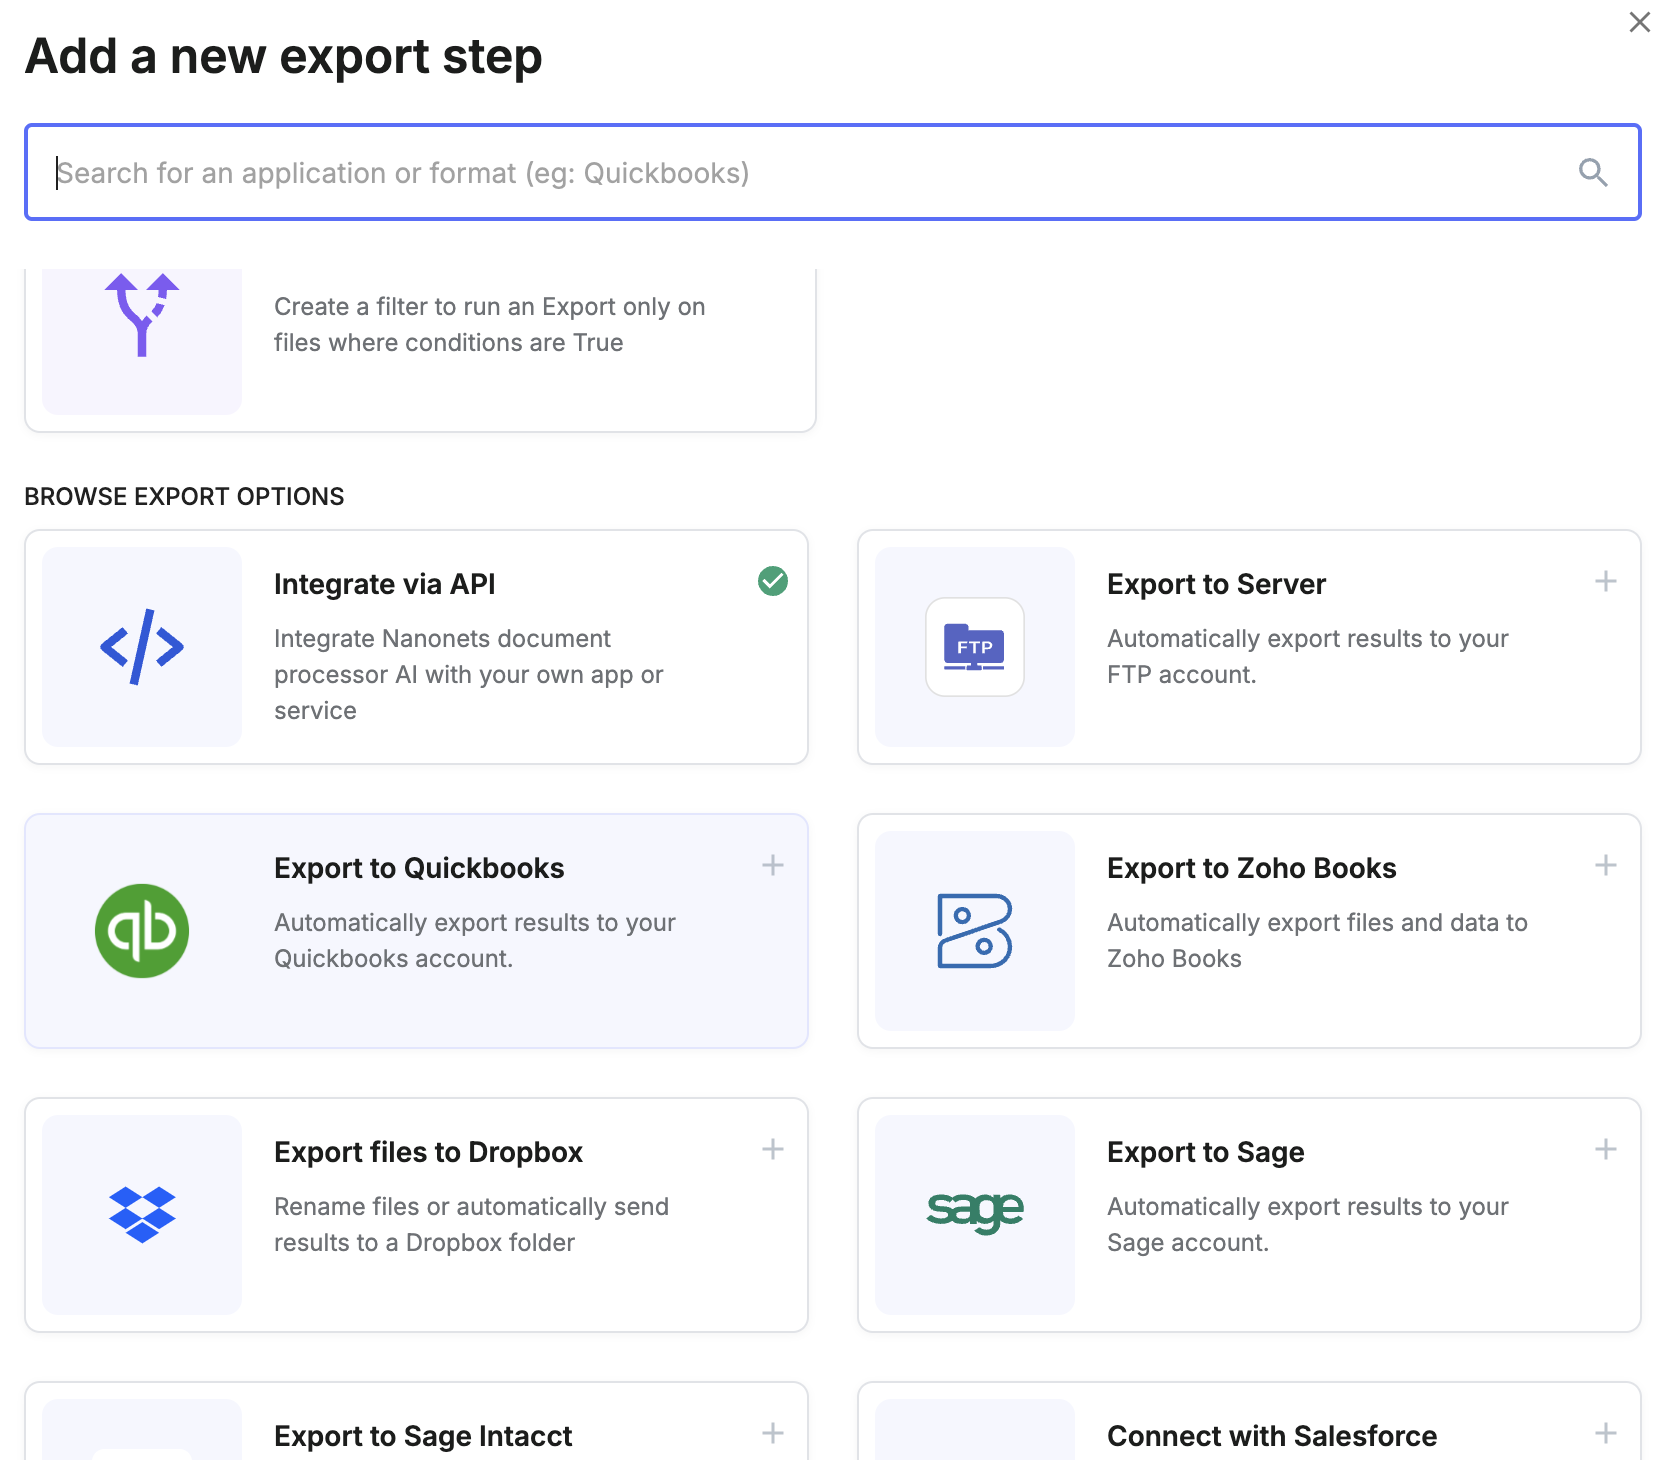The image size is (1680, 1460).
Task: Close the Add a new export step dialog
Action: (1639, 22)
